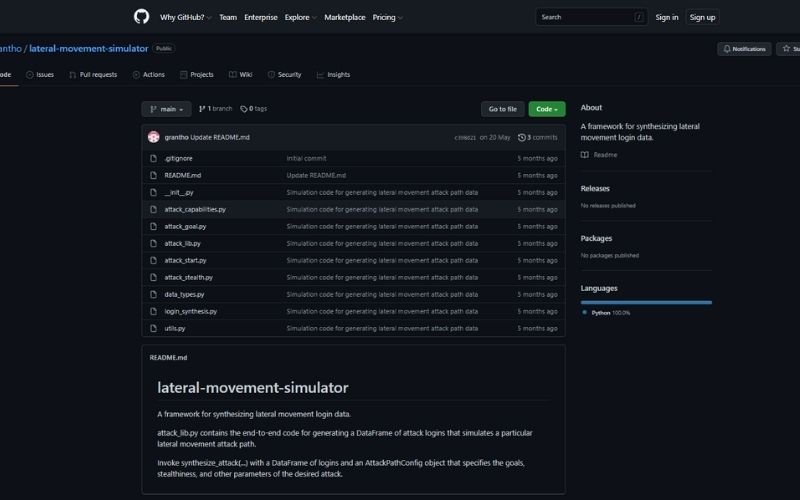This screenshot has height=500, width=800.
Task: Open the .gitignore file
Action: point(179,159)
